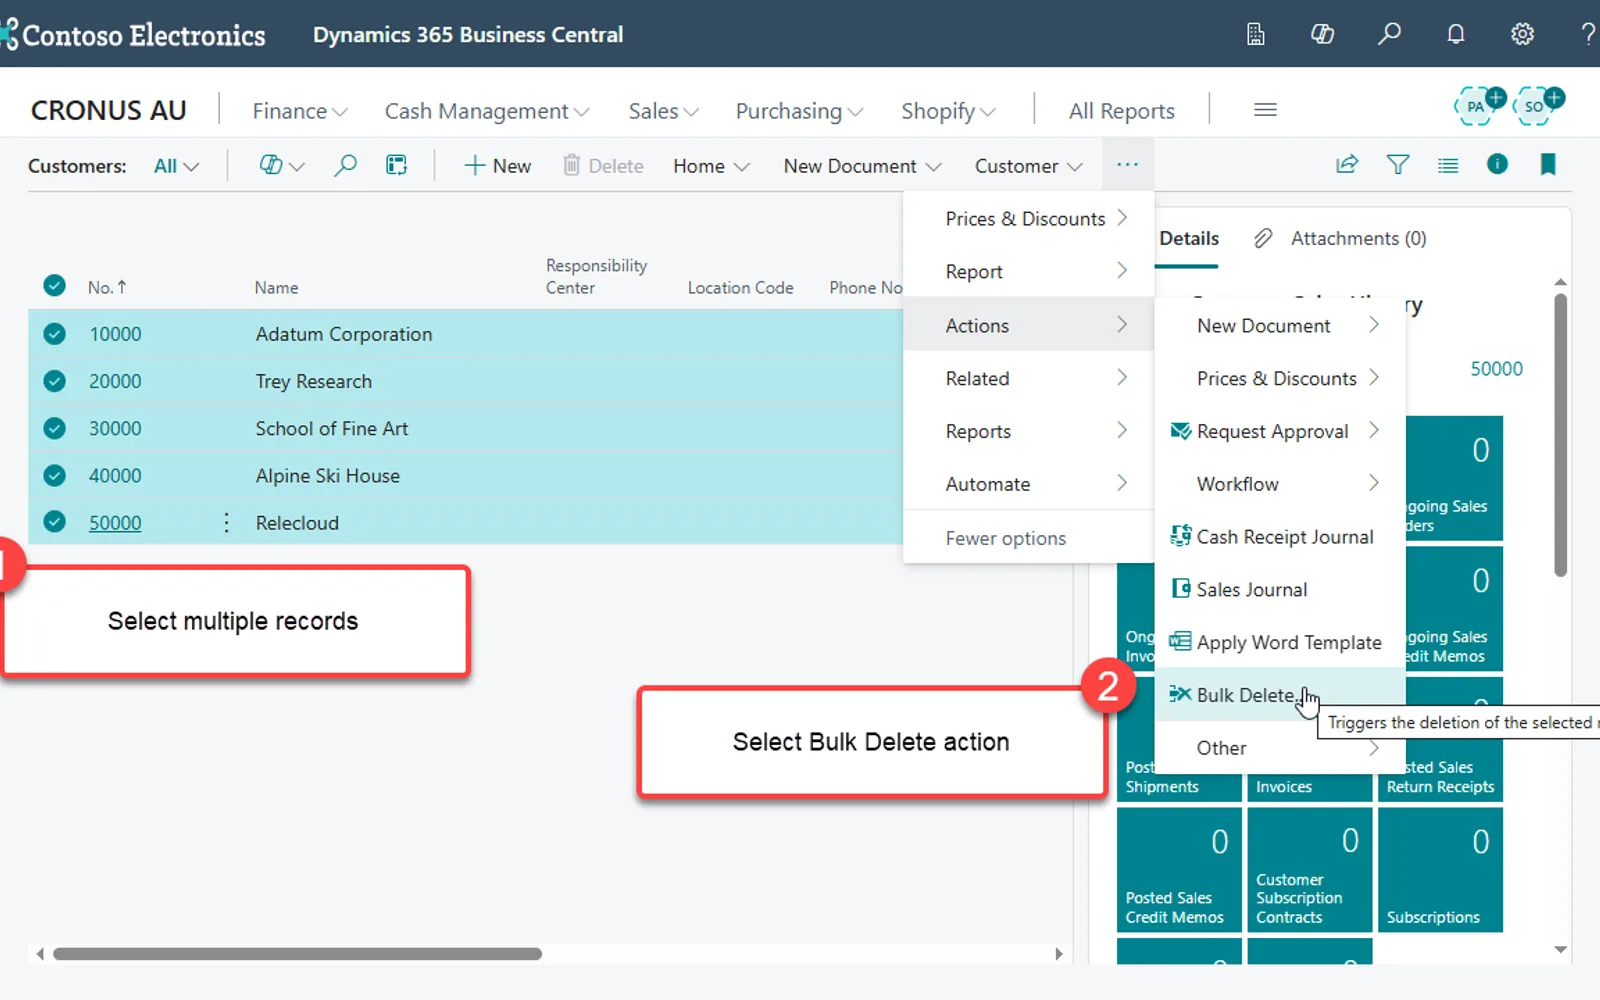Open row options for Relecloud
Screen dimensions: 1600x1000
tap(226, 523)
